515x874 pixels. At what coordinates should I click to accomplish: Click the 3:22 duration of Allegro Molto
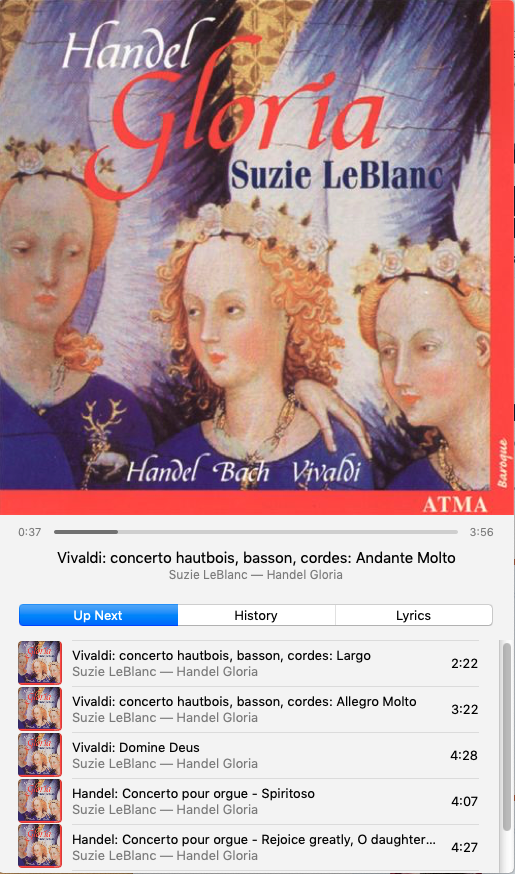click(x=464, y=710)
